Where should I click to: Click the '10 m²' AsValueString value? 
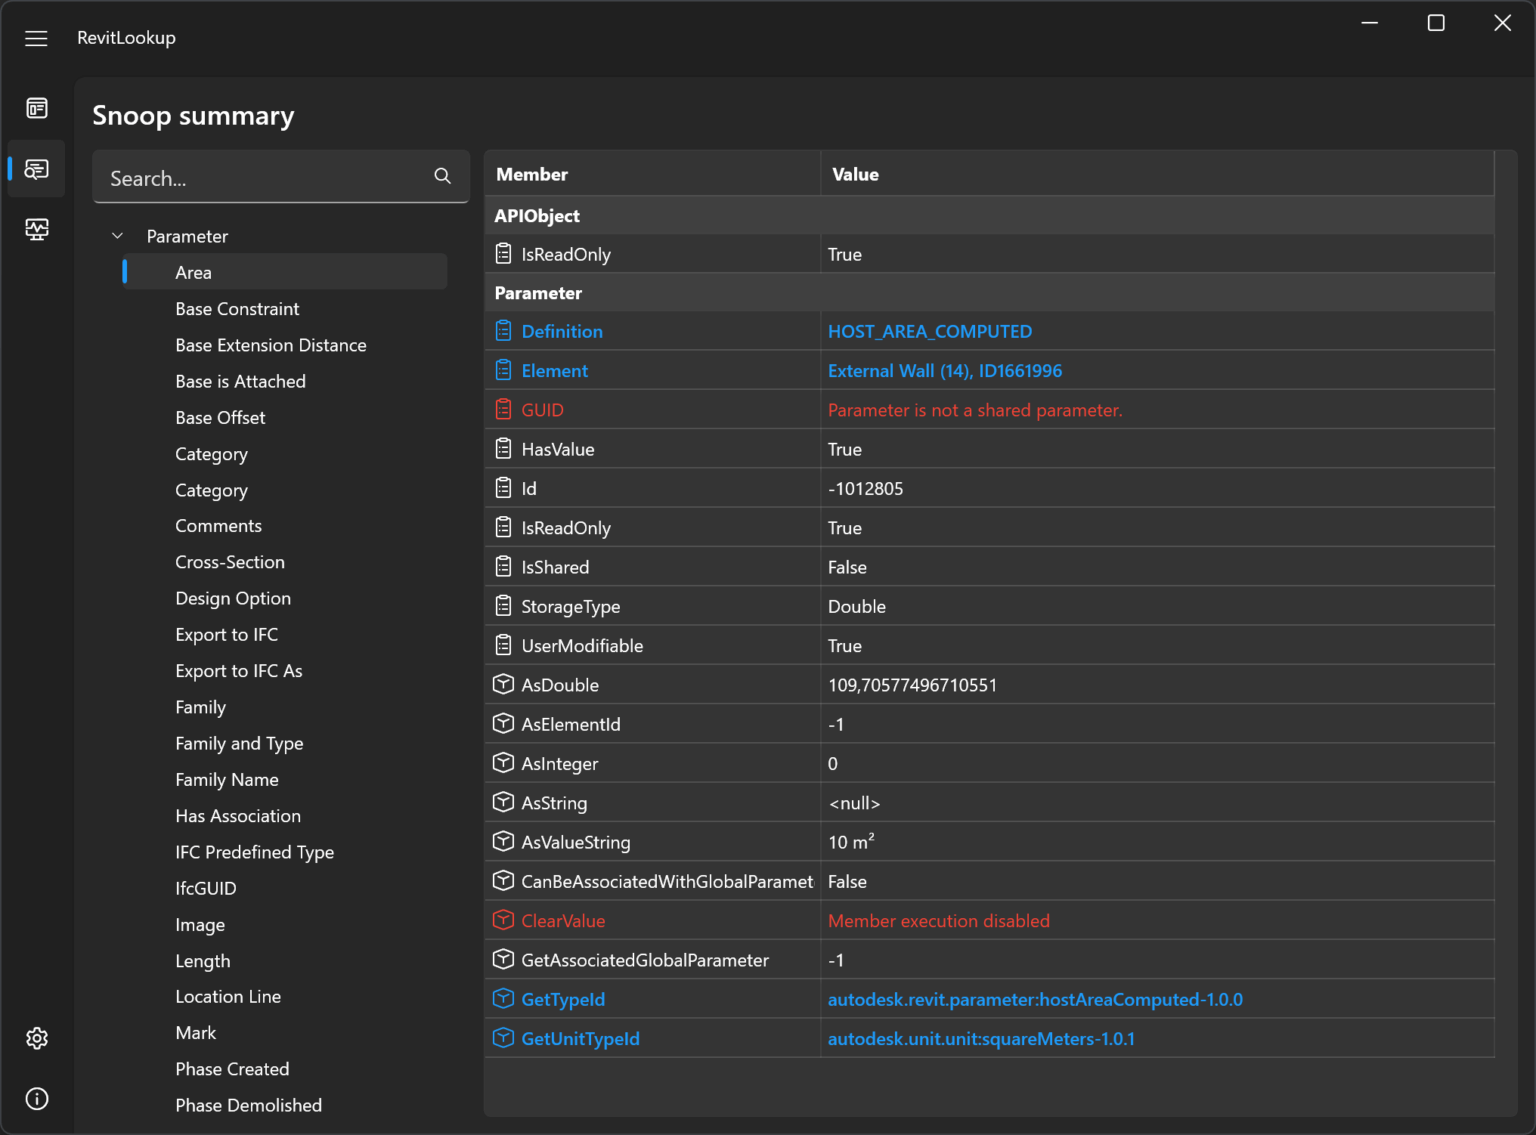(x=851, y=842)
